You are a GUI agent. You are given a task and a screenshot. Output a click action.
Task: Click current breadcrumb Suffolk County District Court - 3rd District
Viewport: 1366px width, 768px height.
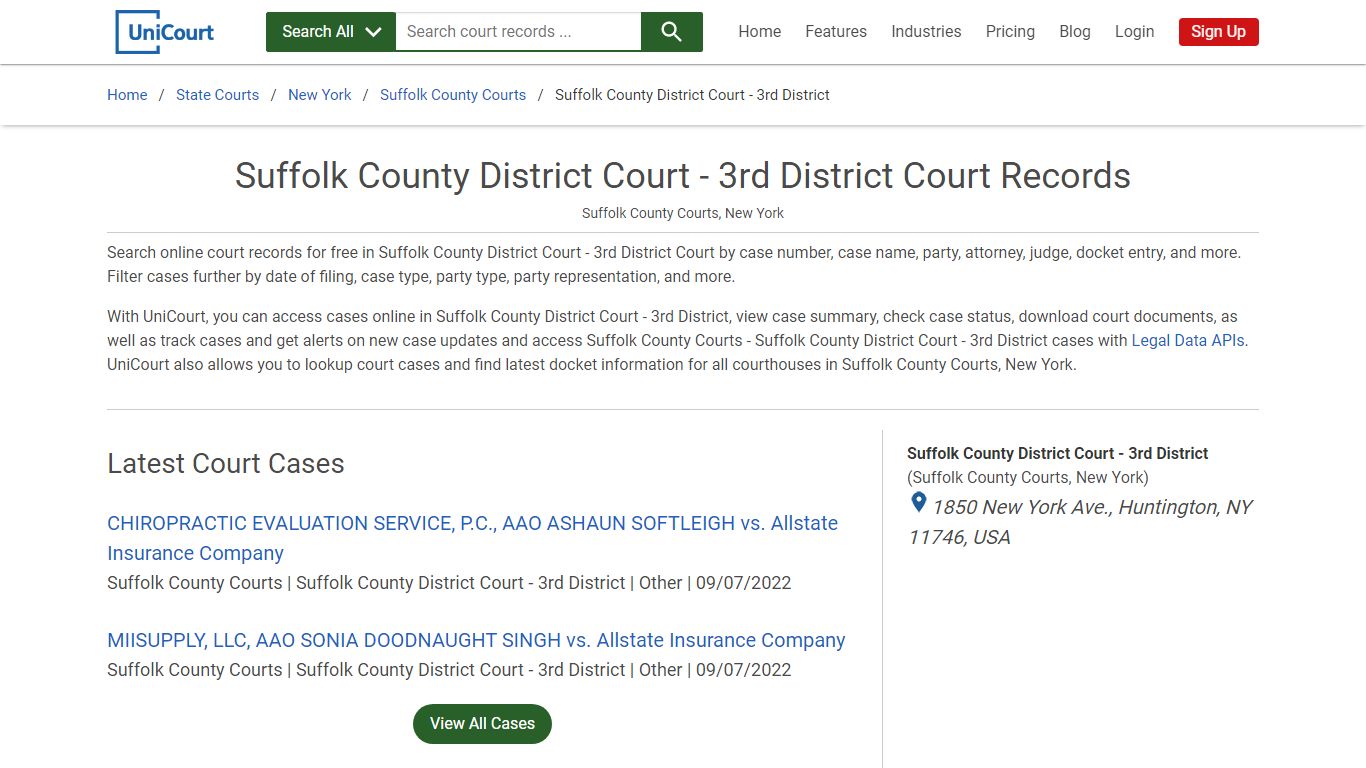click(692, 95)
